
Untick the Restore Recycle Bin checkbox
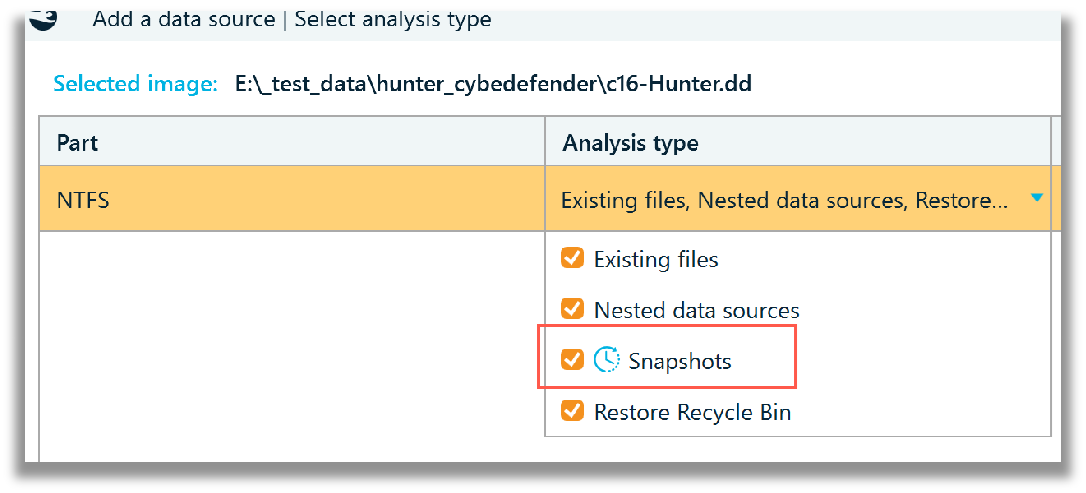(x=572, y=411)
